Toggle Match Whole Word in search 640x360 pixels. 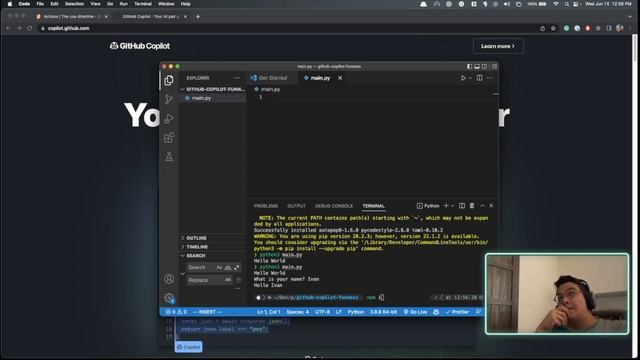228,268
